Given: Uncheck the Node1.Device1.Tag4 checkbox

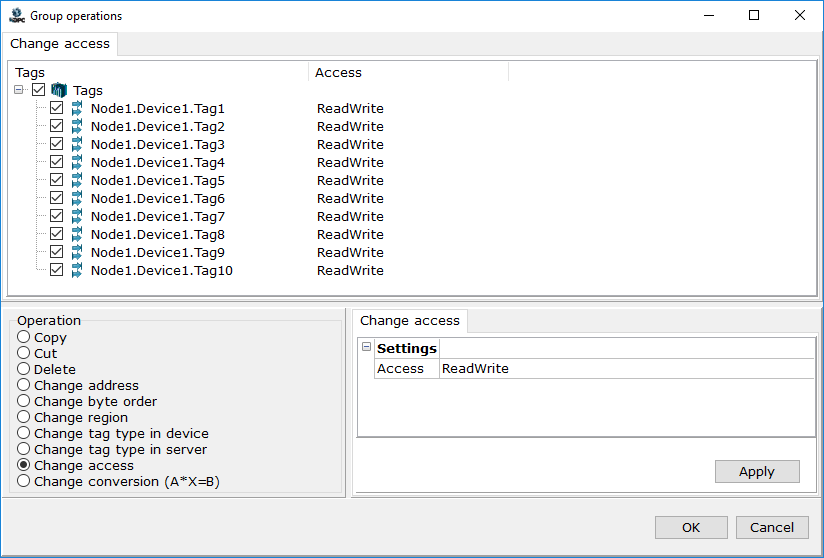Looking at the screenshot, I should click(x=57, y=161).
